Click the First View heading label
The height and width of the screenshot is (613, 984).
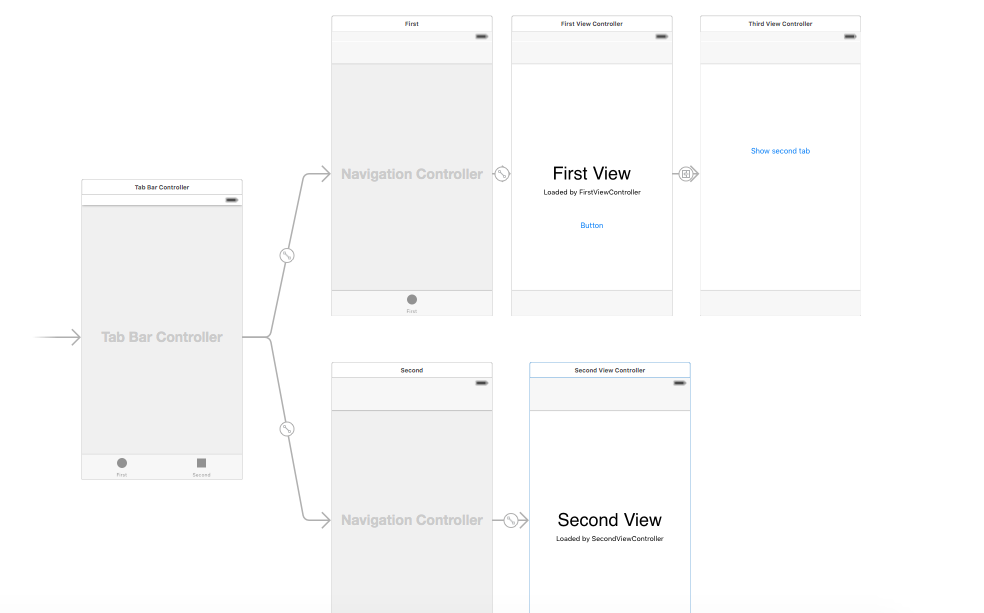592,174
